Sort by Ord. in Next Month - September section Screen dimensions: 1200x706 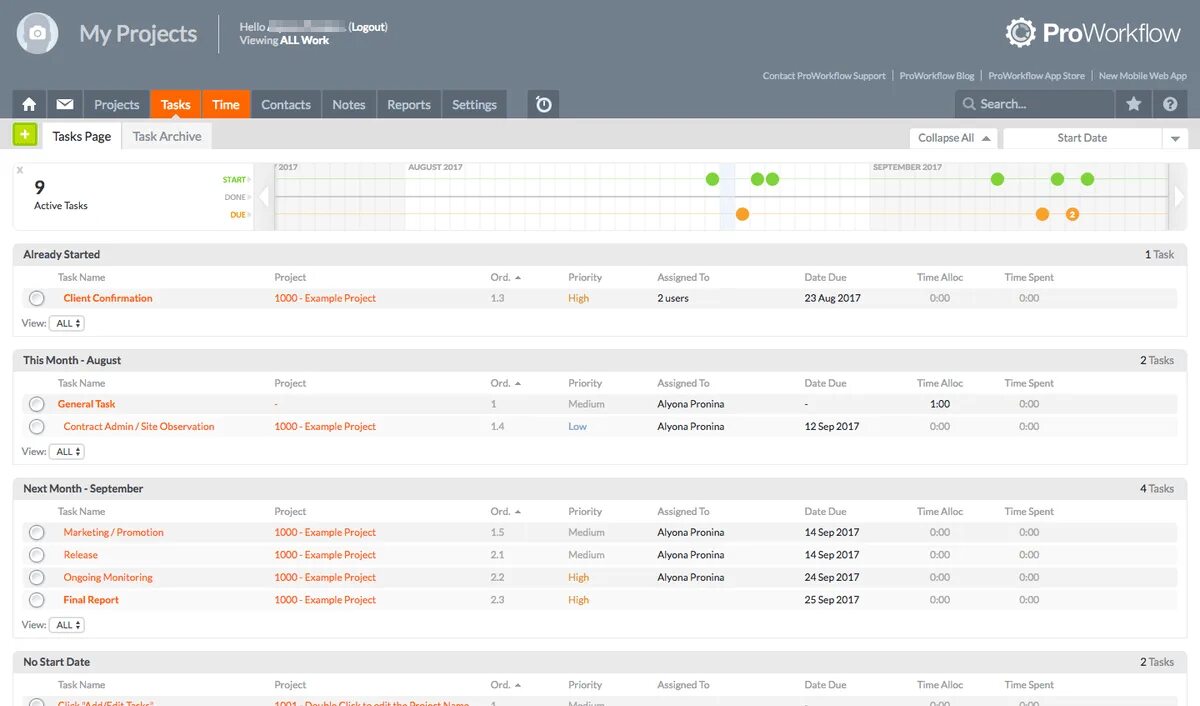(x=506, y=511)
